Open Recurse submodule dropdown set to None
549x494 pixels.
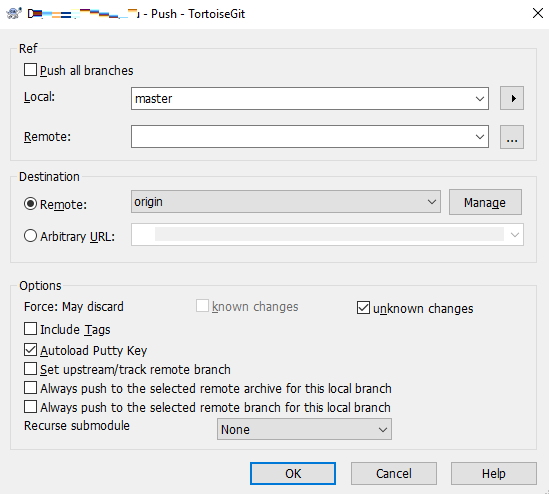pyautogui.click(x=304, y=429)
